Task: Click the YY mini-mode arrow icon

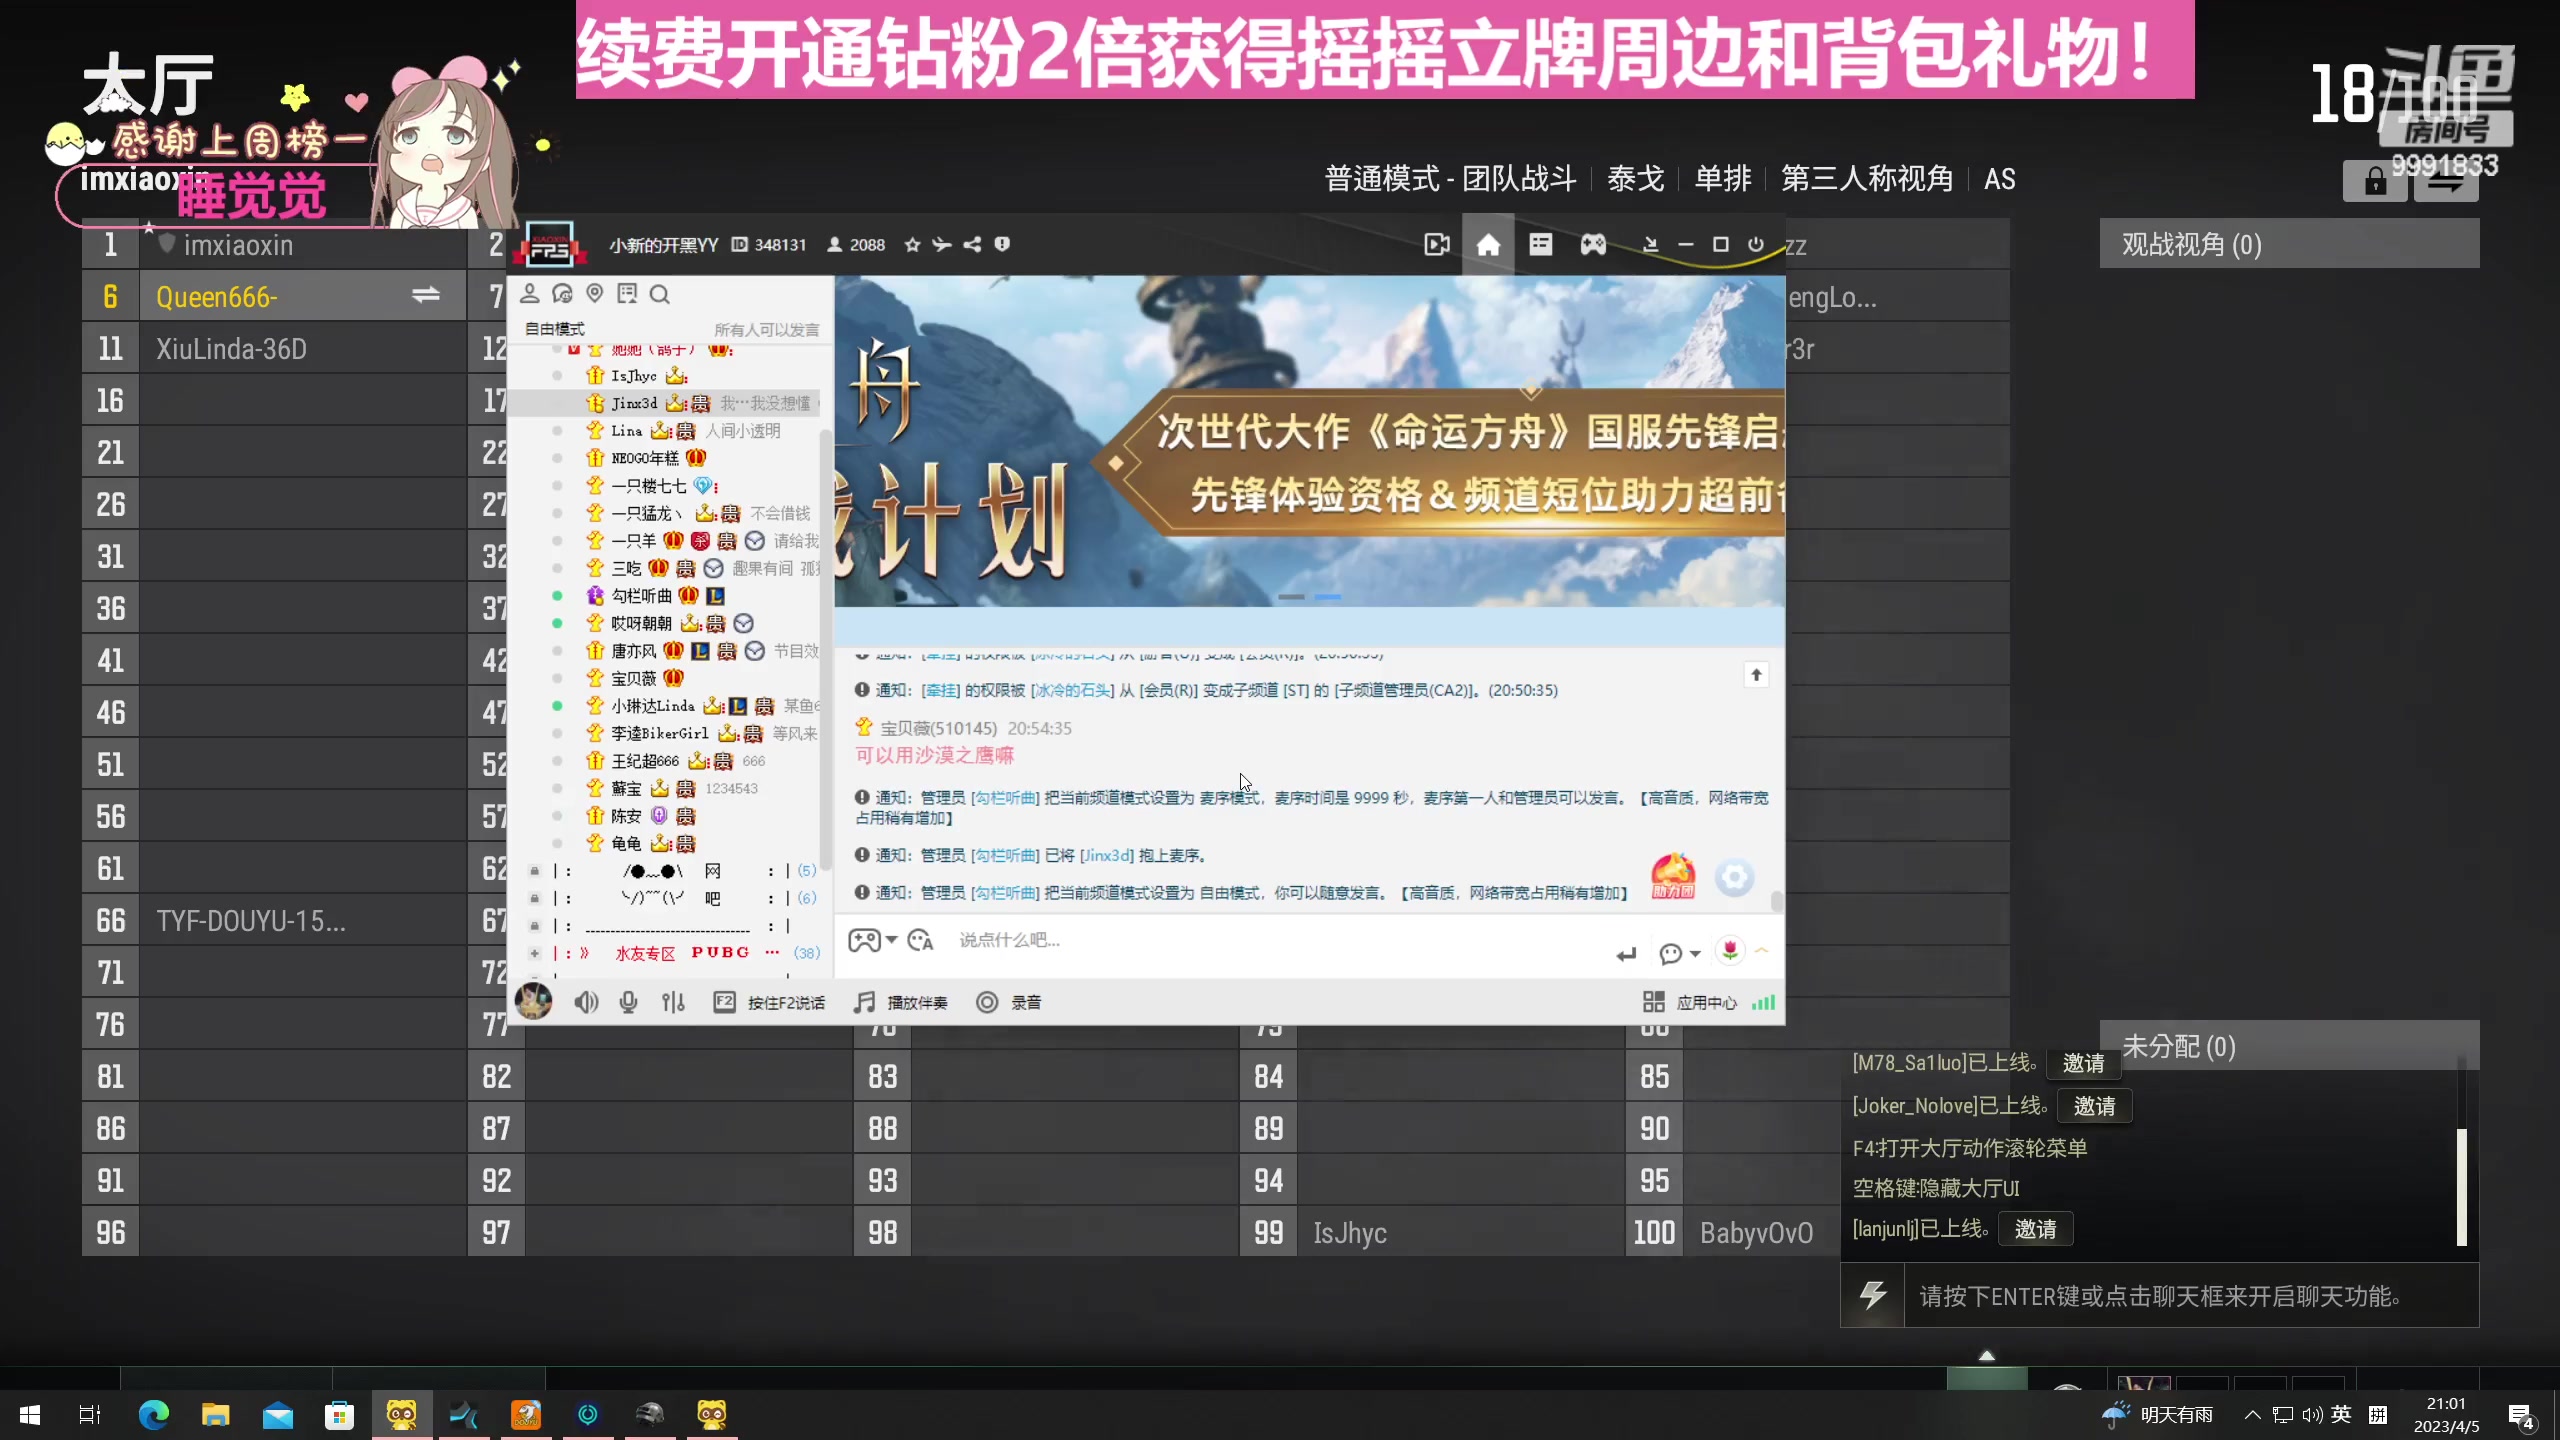Action: 1650,245
